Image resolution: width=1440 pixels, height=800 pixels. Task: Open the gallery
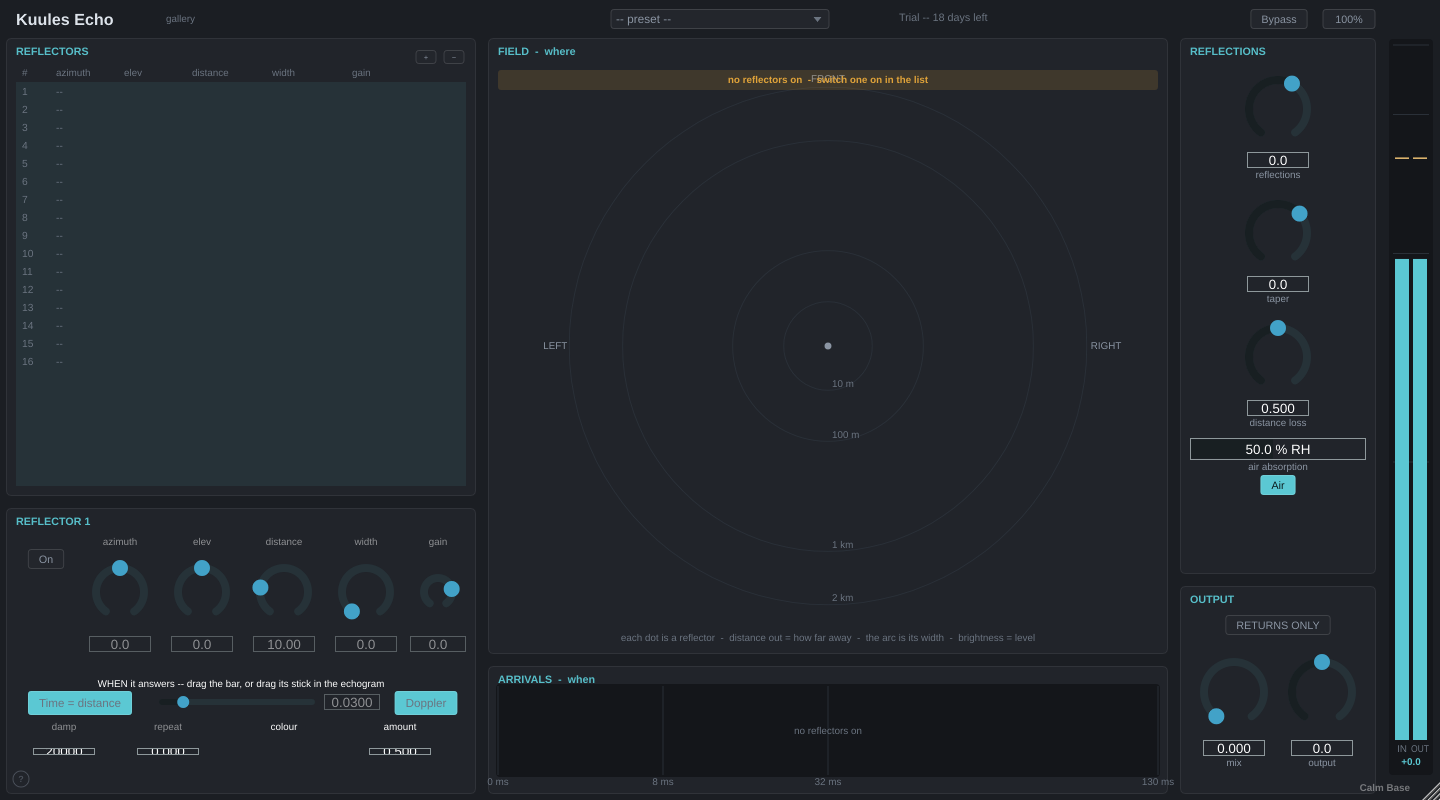tap(181, 19)
